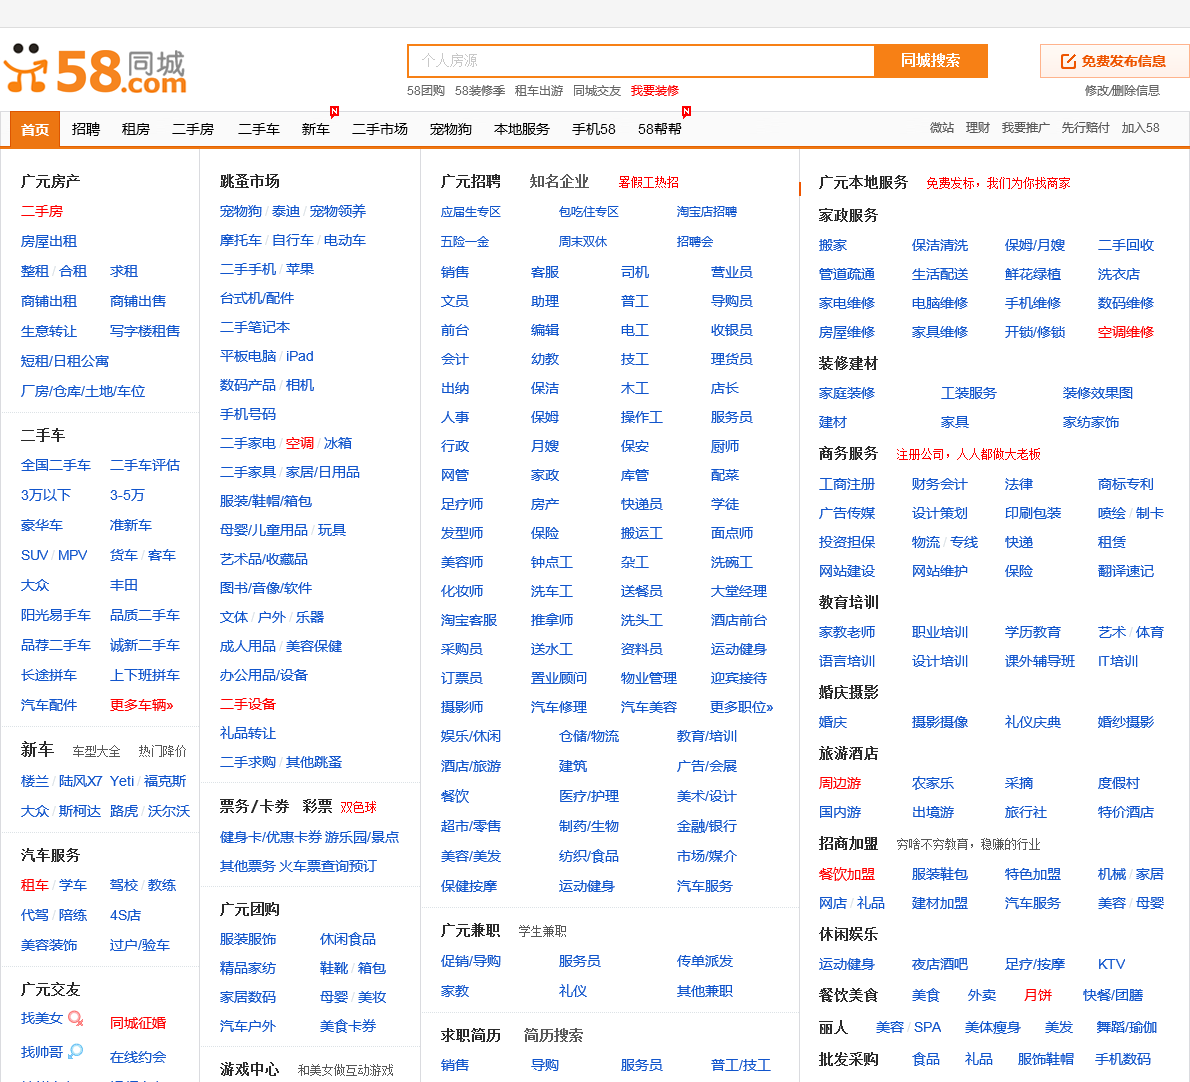Open 二手笔记本 in 跳蚤市场
Image resolution: width=1190 pixels, height=1082 pixels.
point(255,328)
